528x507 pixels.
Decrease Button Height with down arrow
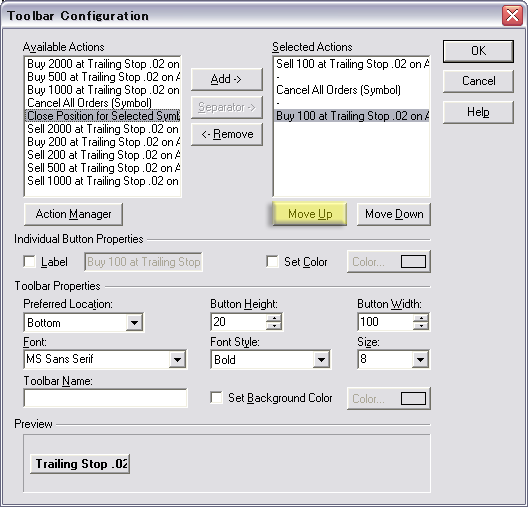274,326
